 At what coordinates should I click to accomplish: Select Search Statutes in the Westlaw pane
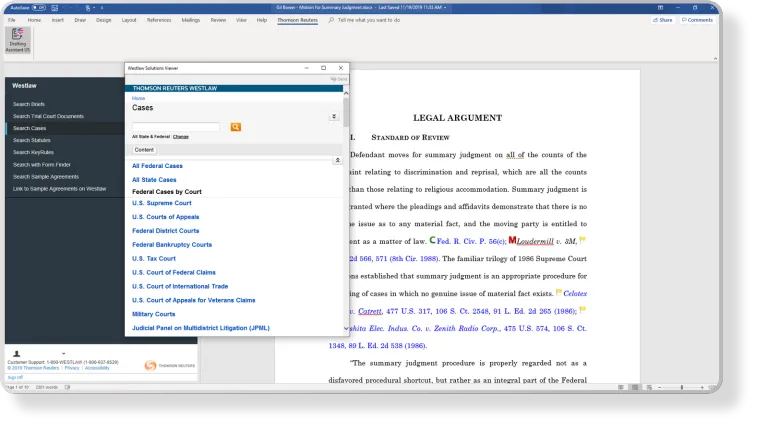[x=31, y=140]
